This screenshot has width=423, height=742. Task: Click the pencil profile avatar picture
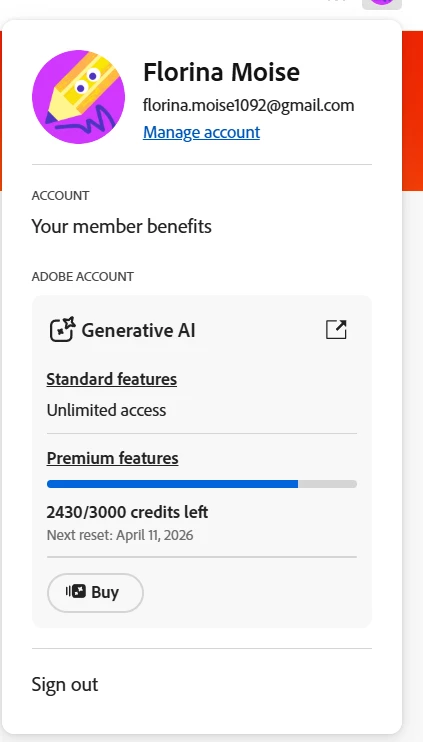(79, 97)
